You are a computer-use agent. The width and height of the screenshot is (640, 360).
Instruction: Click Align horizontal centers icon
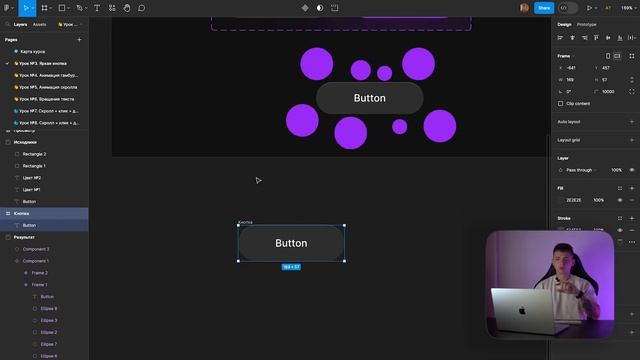pyautogui.click(x=572, y=38)
